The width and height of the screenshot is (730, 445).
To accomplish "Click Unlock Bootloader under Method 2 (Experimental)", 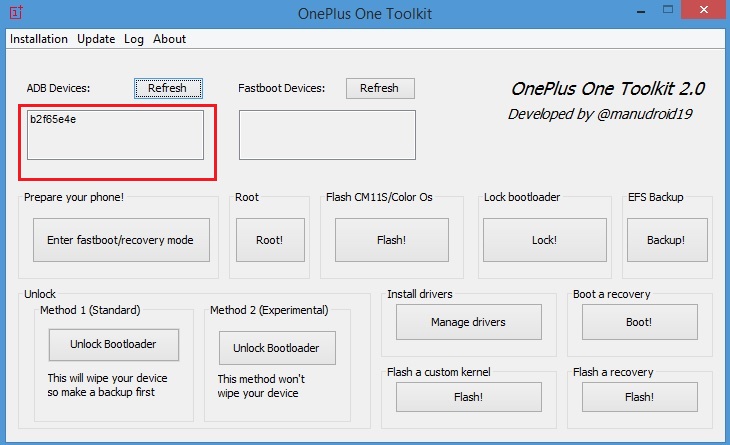I will tap(276, 348).
